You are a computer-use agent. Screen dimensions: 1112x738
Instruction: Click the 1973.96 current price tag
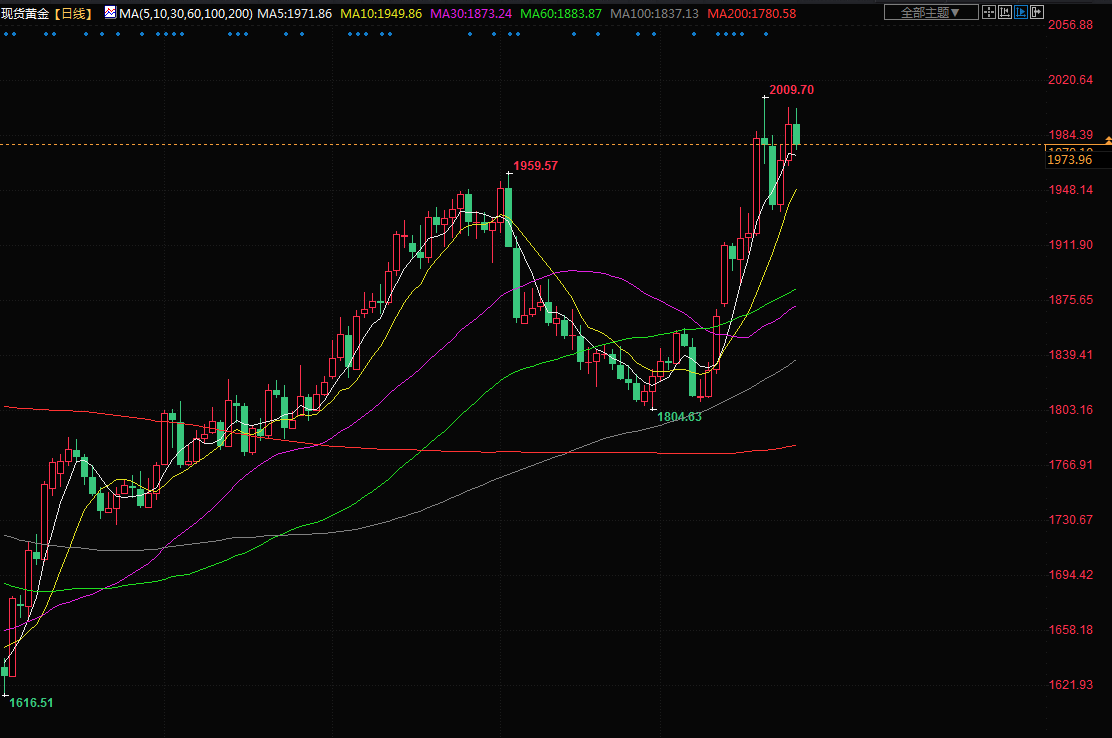tap(1069, 160)
